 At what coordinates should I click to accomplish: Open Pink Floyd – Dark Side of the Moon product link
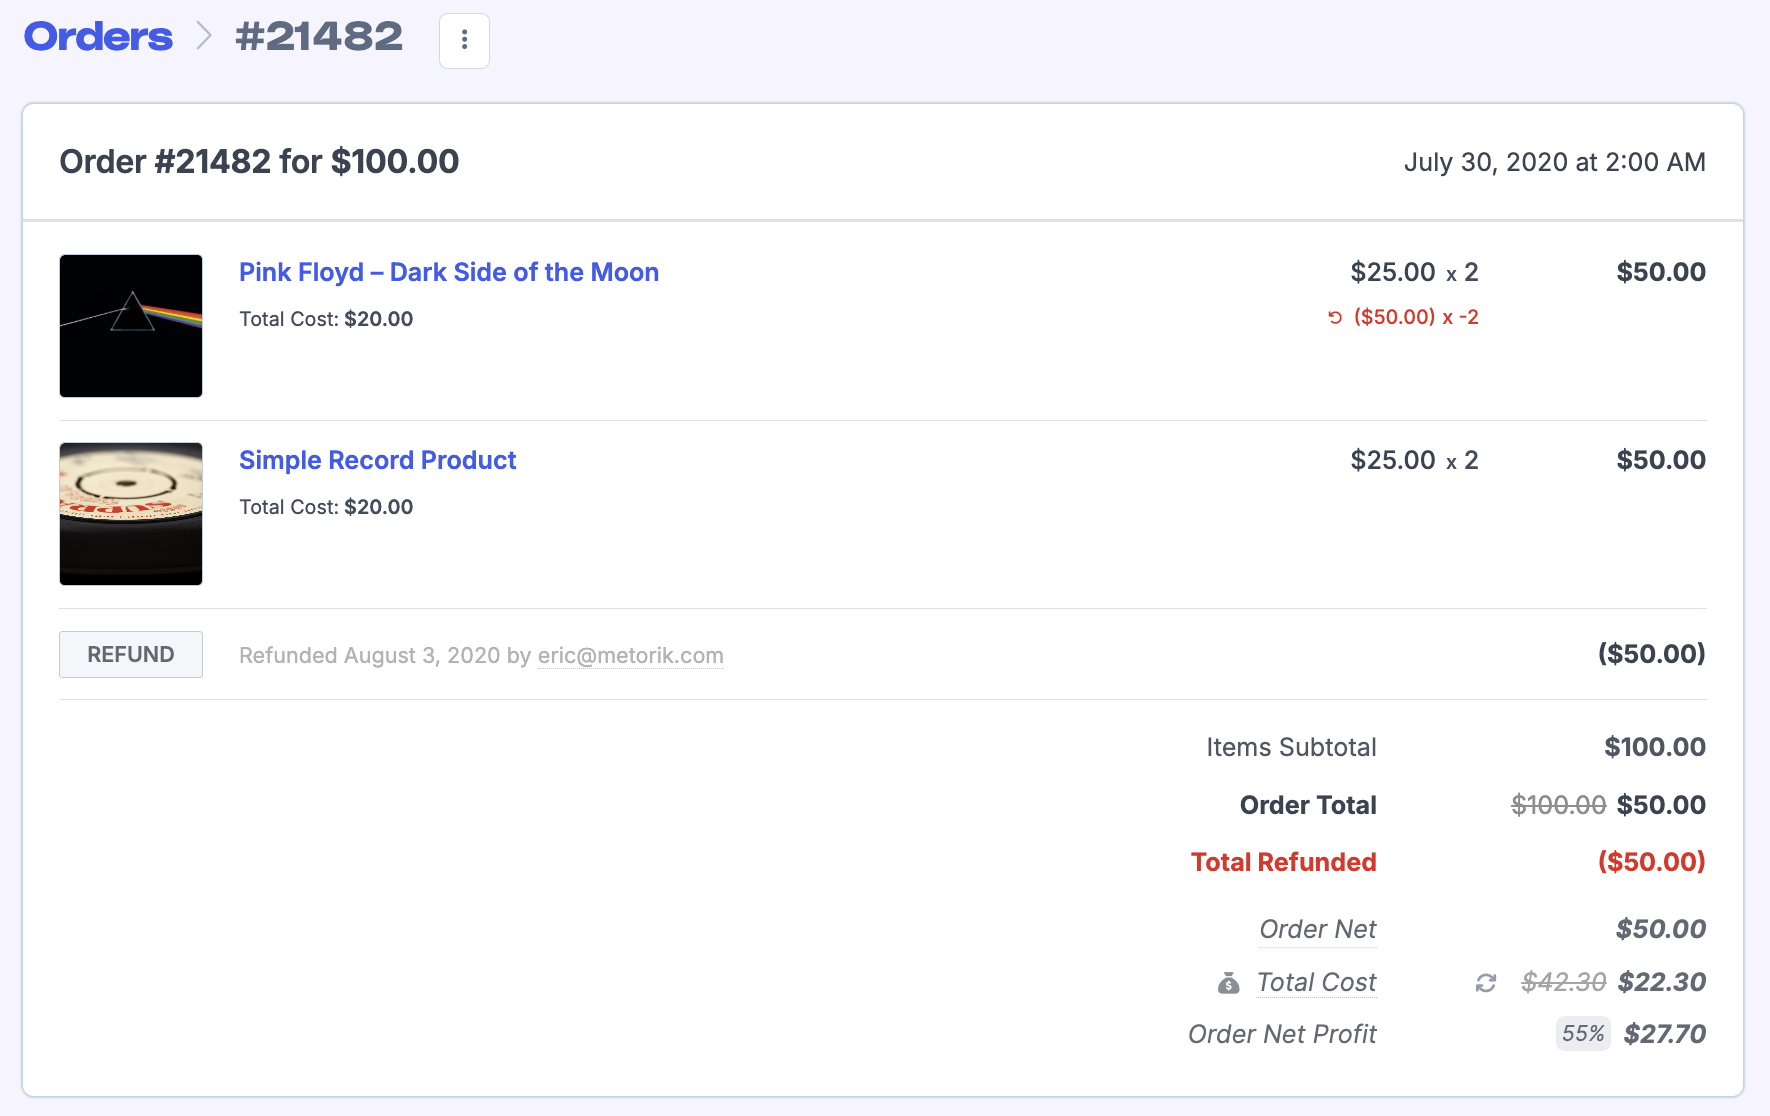click(x=448, y=272)
